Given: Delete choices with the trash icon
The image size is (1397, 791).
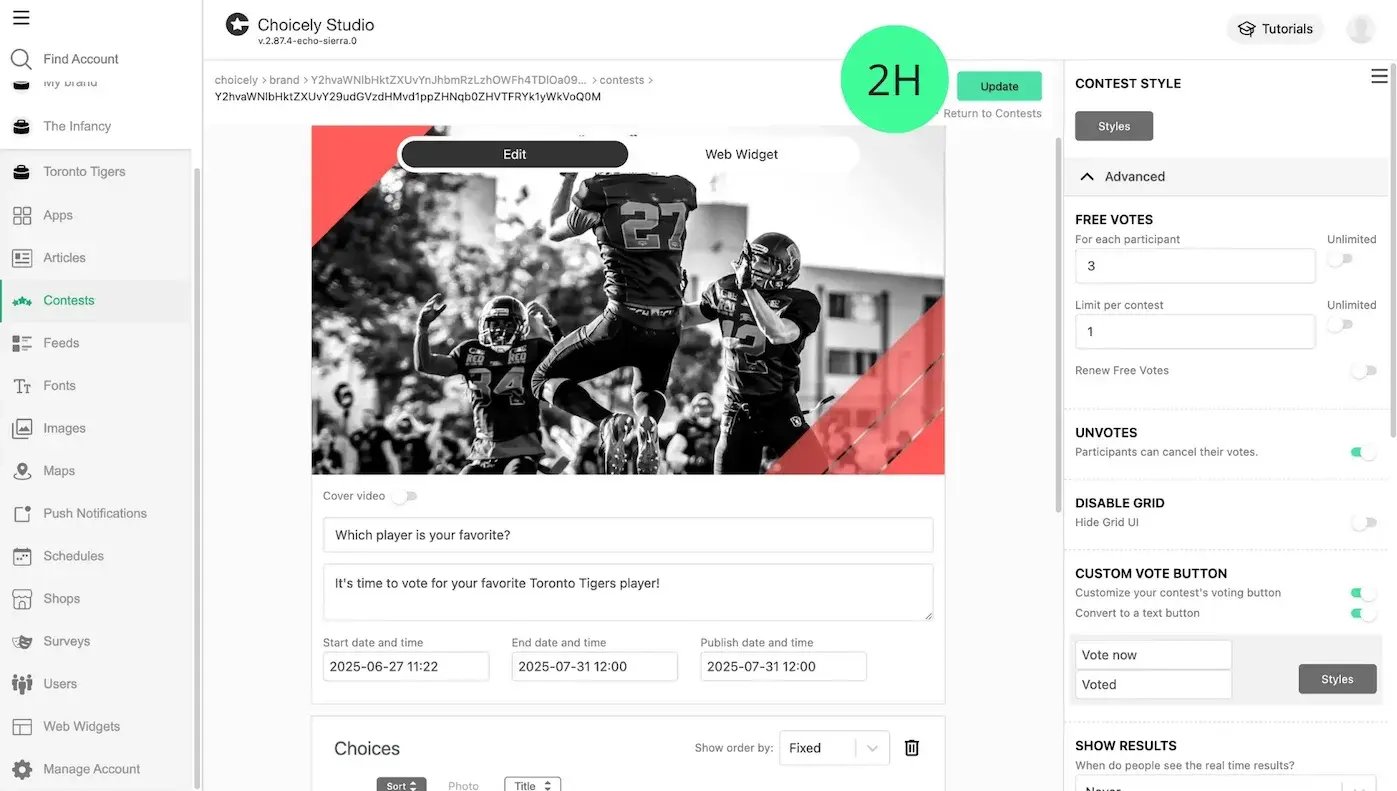Looking at the screenshot, I should (912, 748).
